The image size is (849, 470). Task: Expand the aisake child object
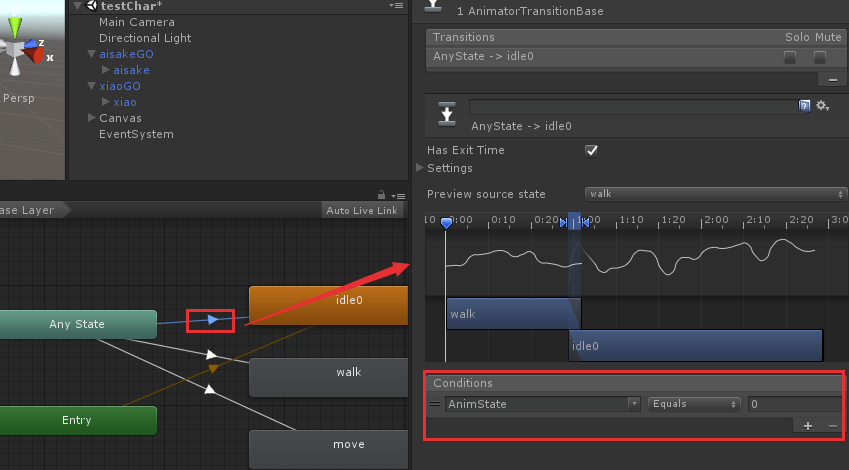pyautogui.click(x=106, y=70)
